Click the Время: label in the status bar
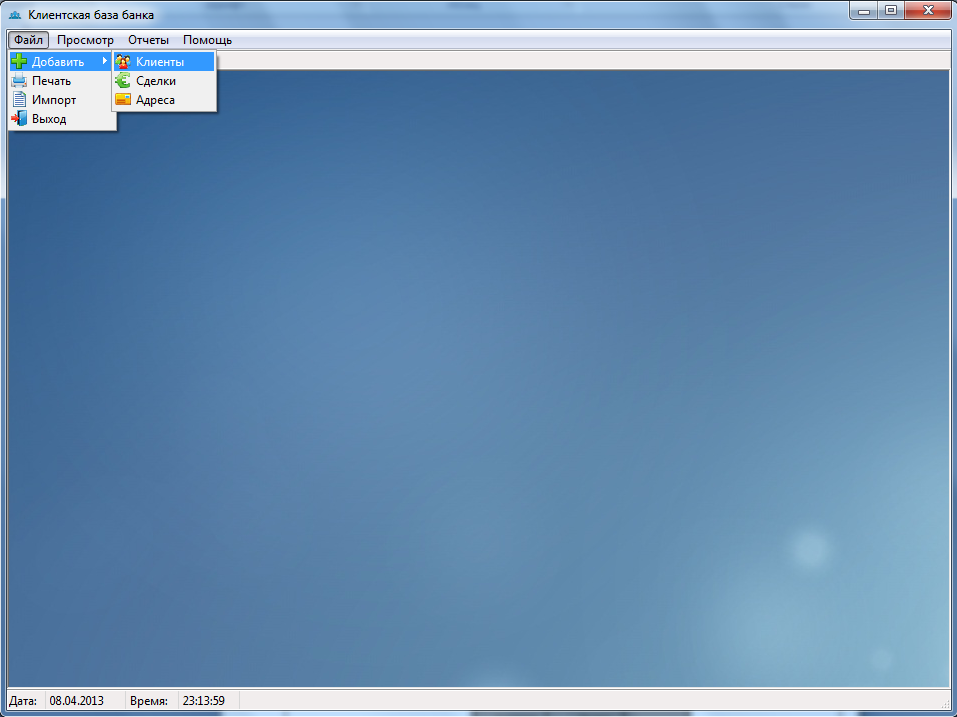This screenshot has height=717, width=957. pos(149,701)
